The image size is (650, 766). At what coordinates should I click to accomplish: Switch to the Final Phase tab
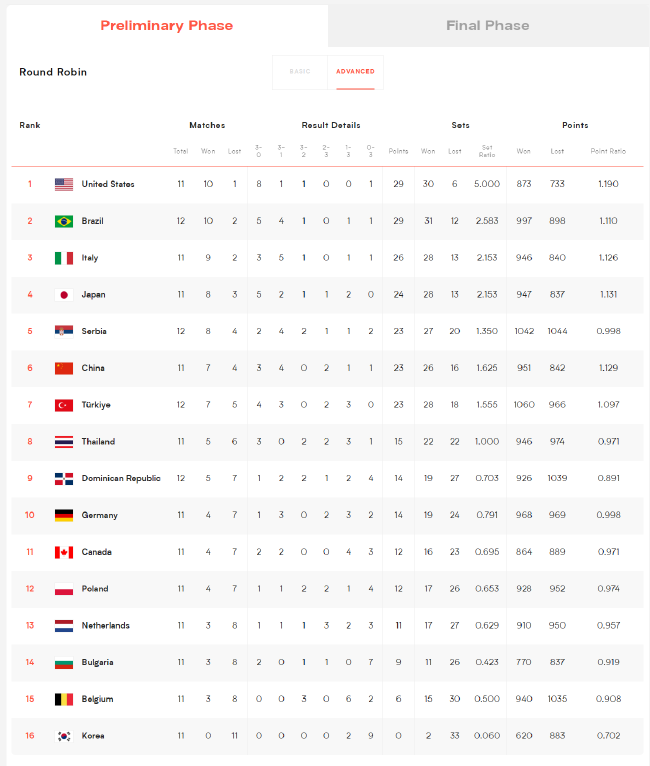click(488, 25)
